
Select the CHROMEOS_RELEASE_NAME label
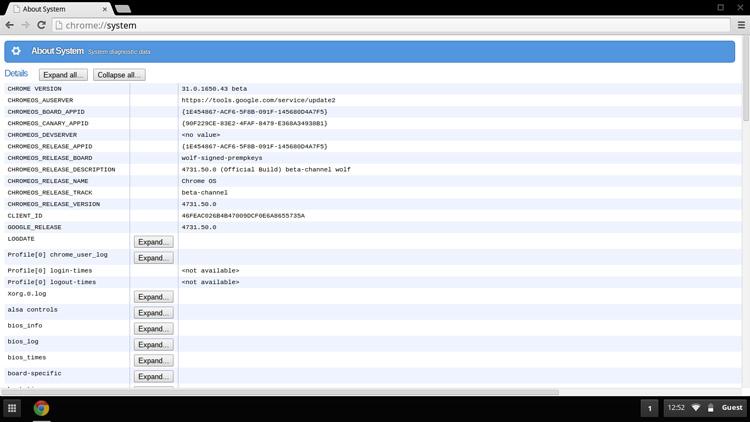(x=48, y=181)
